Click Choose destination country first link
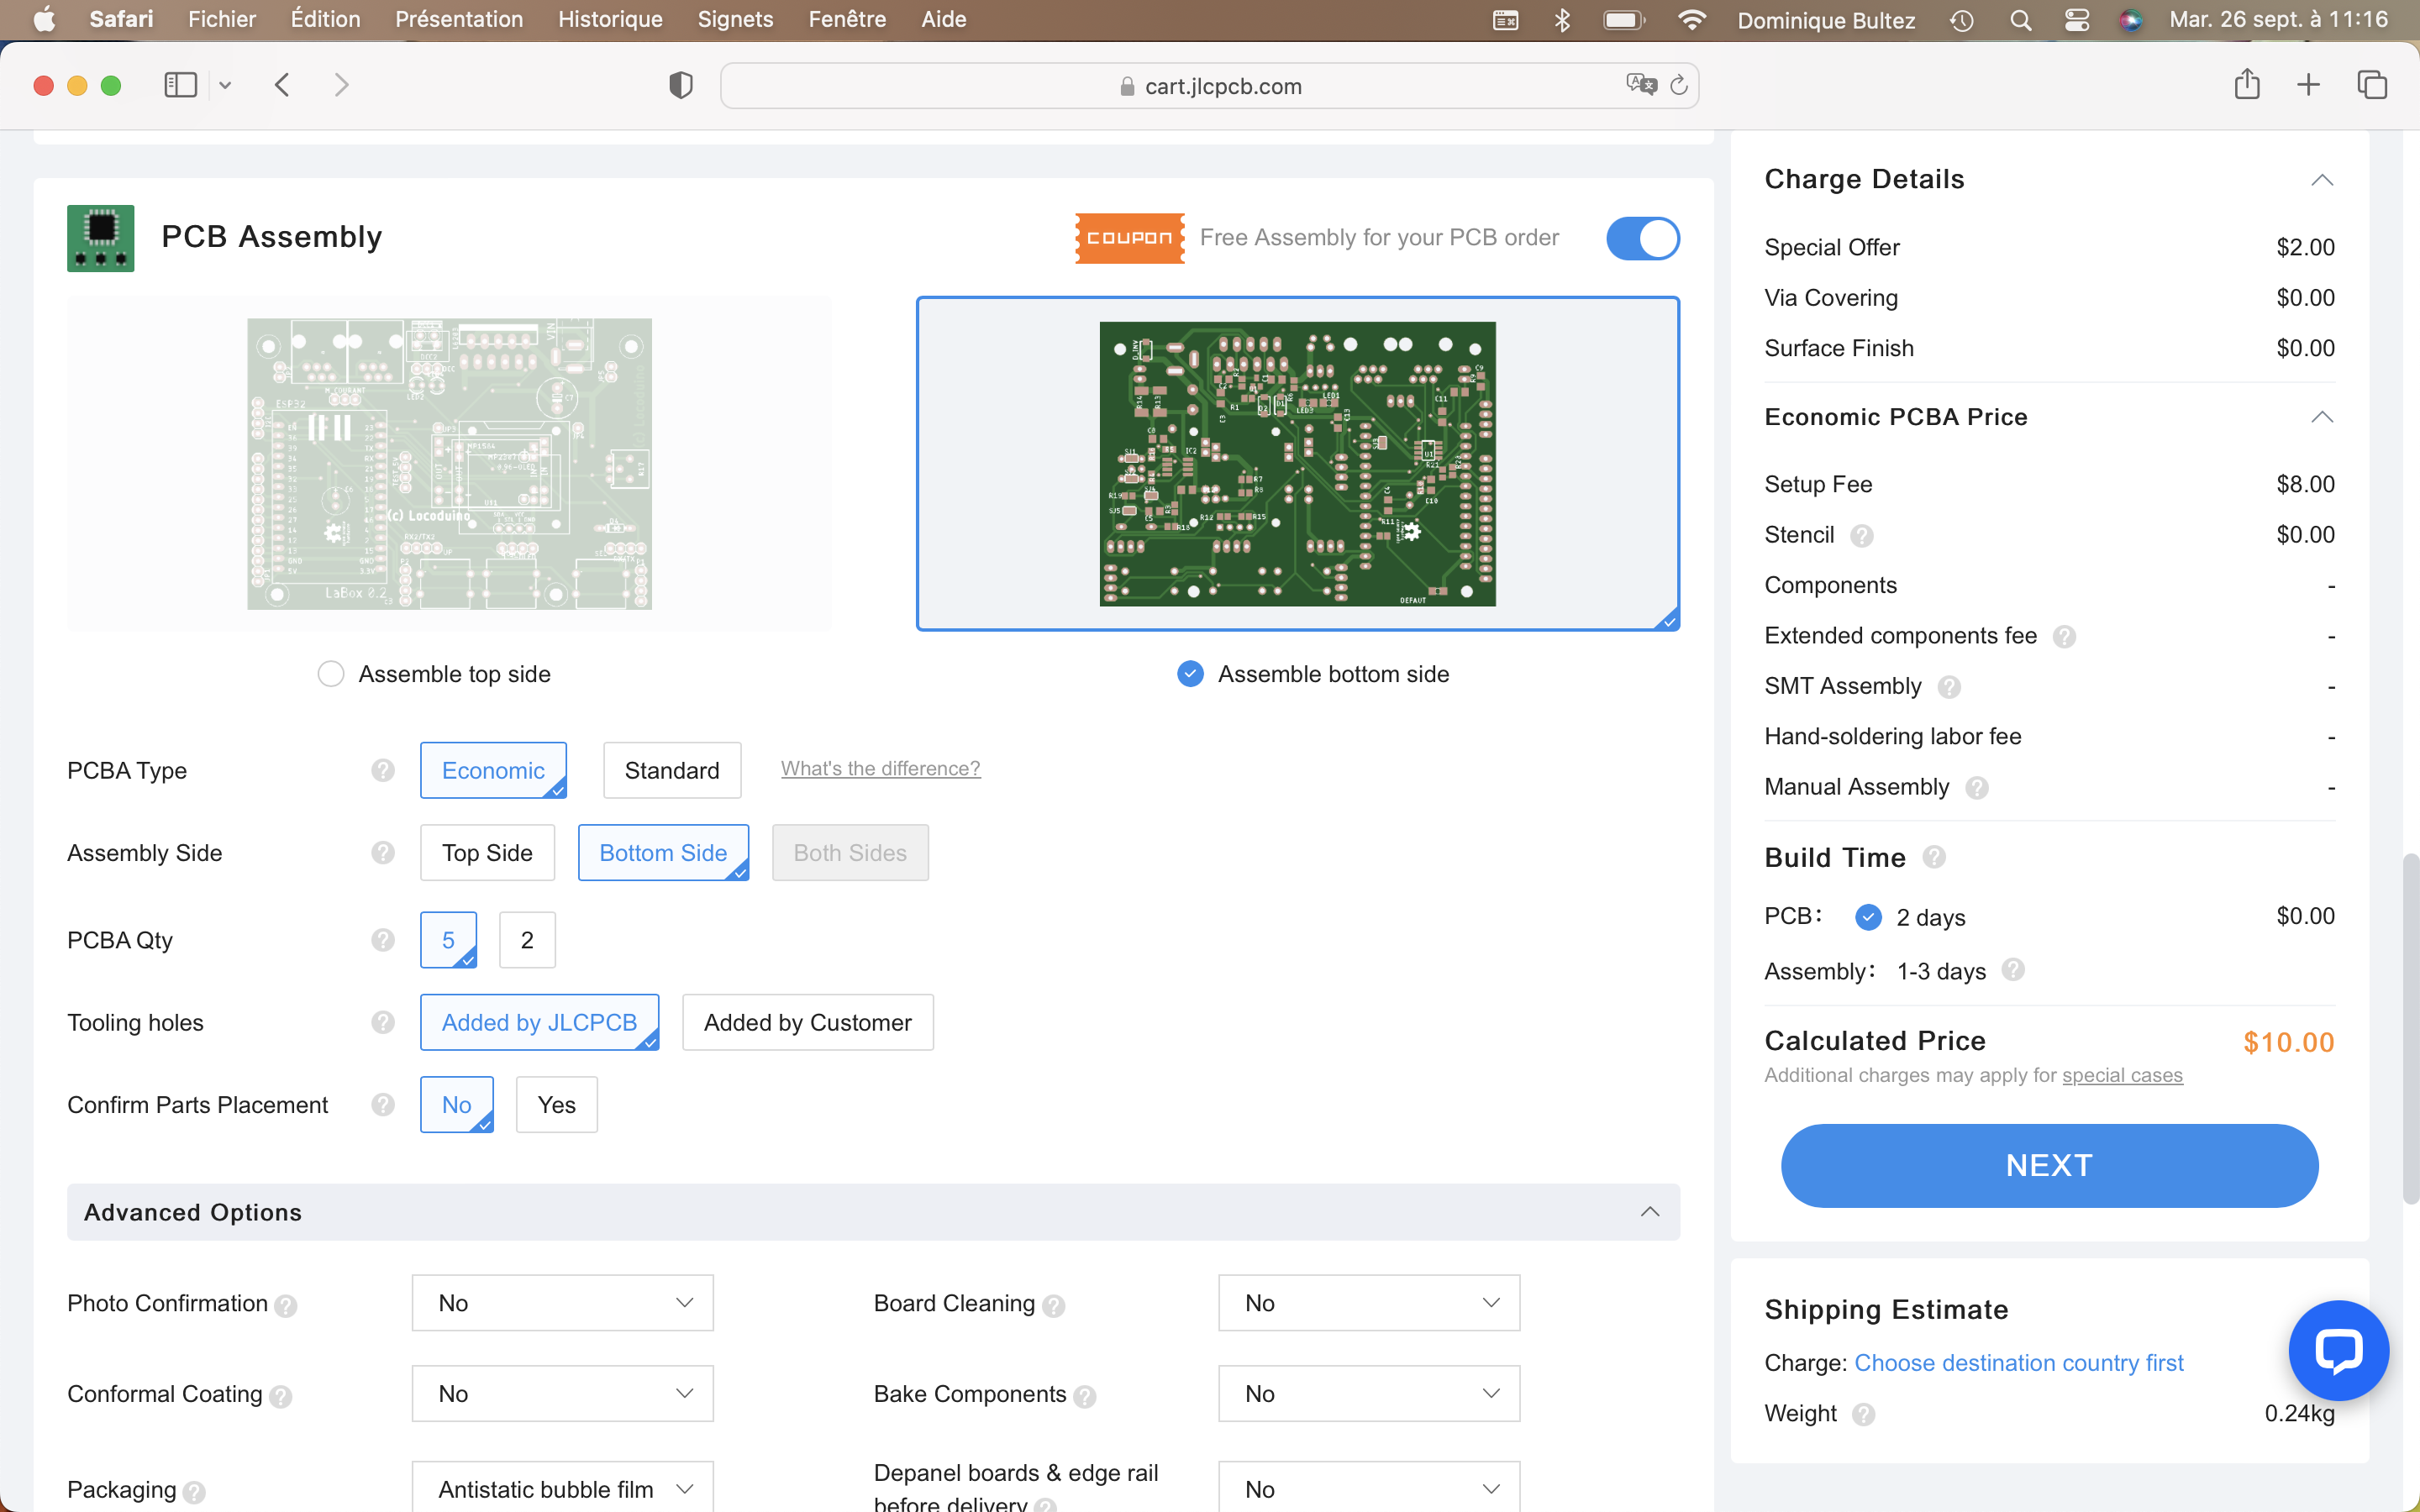Screen dimensions: 2420x1512 2018,1362
